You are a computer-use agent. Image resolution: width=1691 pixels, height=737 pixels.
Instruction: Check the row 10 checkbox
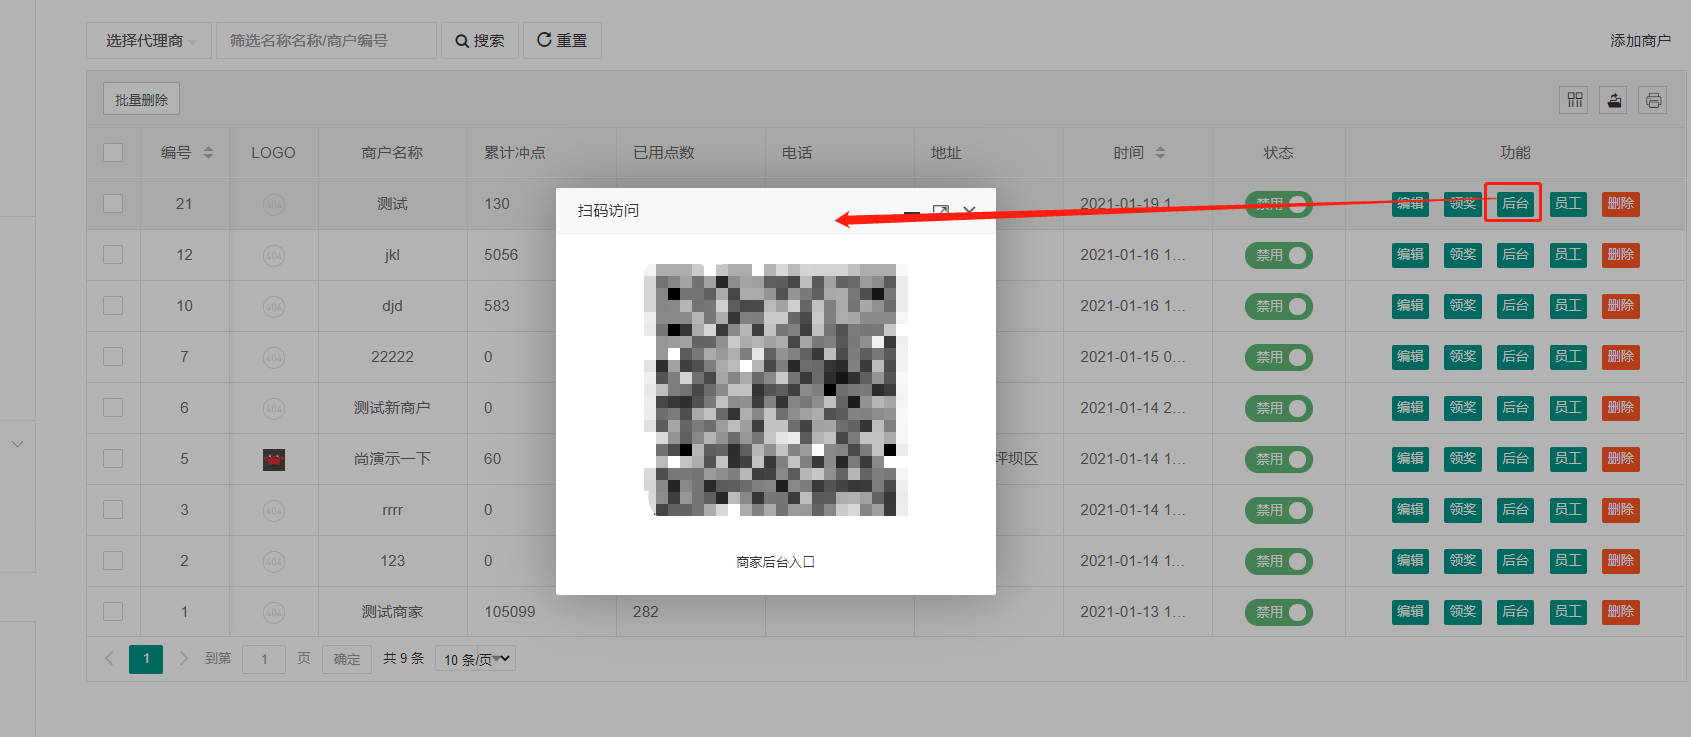pos(113,306)
